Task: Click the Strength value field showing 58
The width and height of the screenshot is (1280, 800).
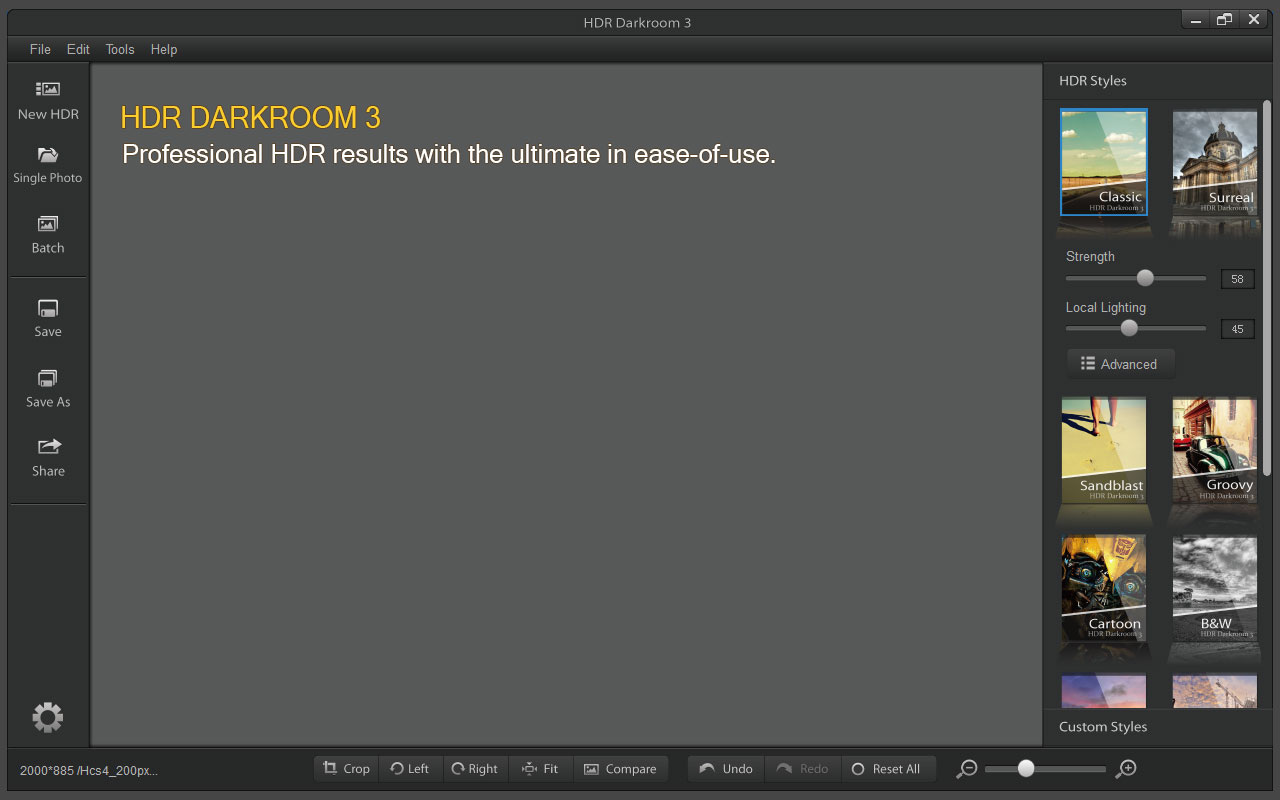Action: (1237, 279)
